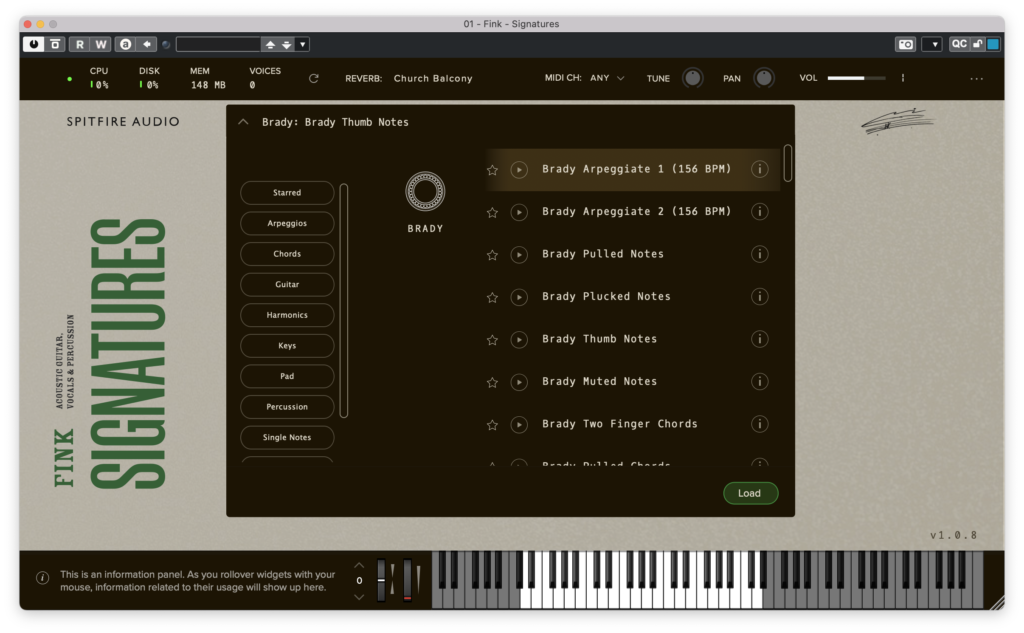Viewport: 1024px width, 633px height.
Task: Filter presets by Chords
Action: [x=287, y=254]
